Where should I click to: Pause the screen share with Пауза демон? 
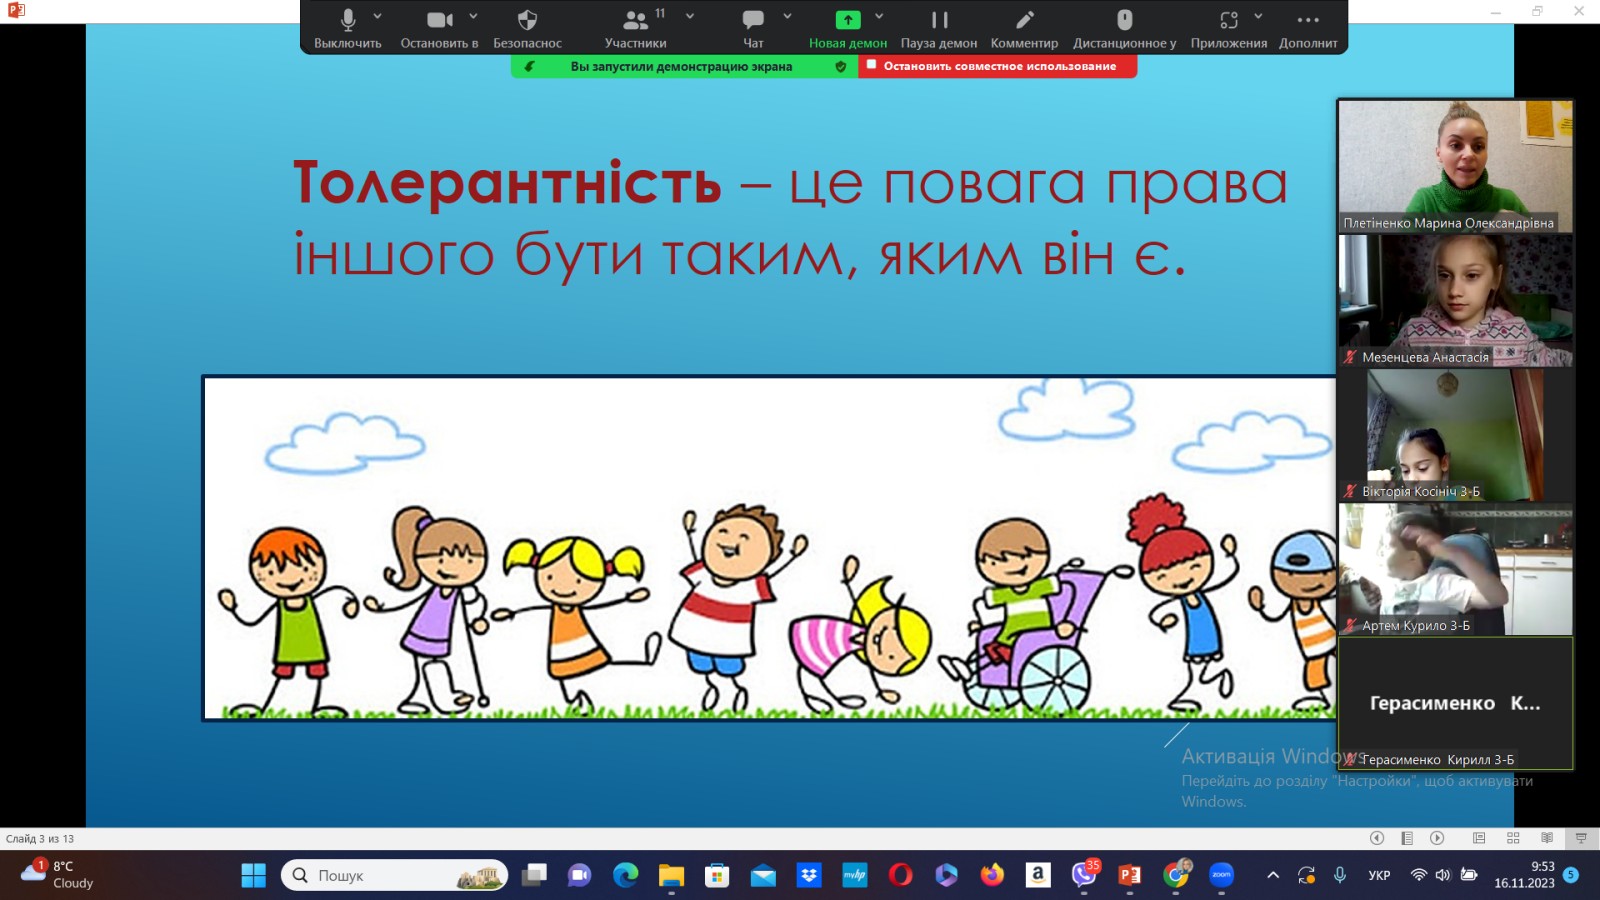(x=939, y=28)
